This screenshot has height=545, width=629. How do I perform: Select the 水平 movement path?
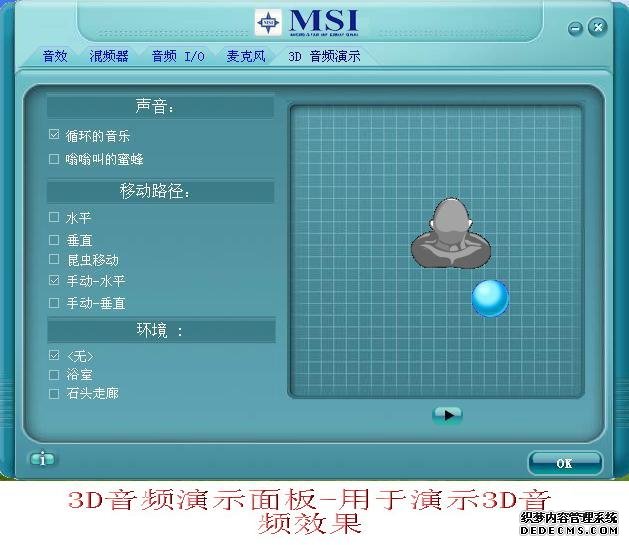click(54, 217)
